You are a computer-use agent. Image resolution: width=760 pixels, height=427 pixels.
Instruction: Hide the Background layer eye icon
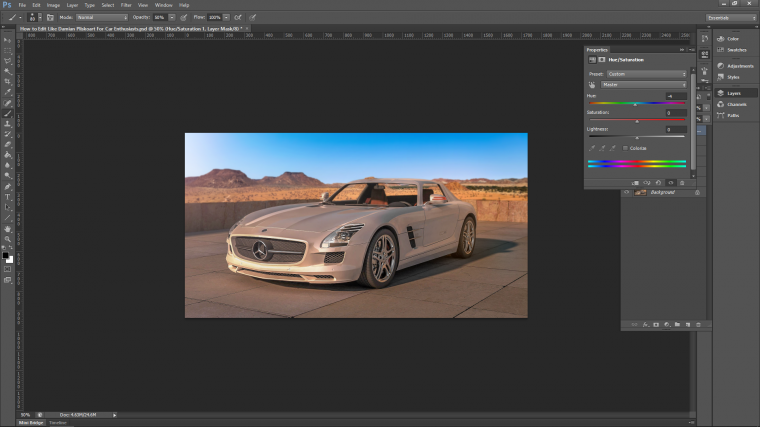pyautogui.click(x=626, y=192)
